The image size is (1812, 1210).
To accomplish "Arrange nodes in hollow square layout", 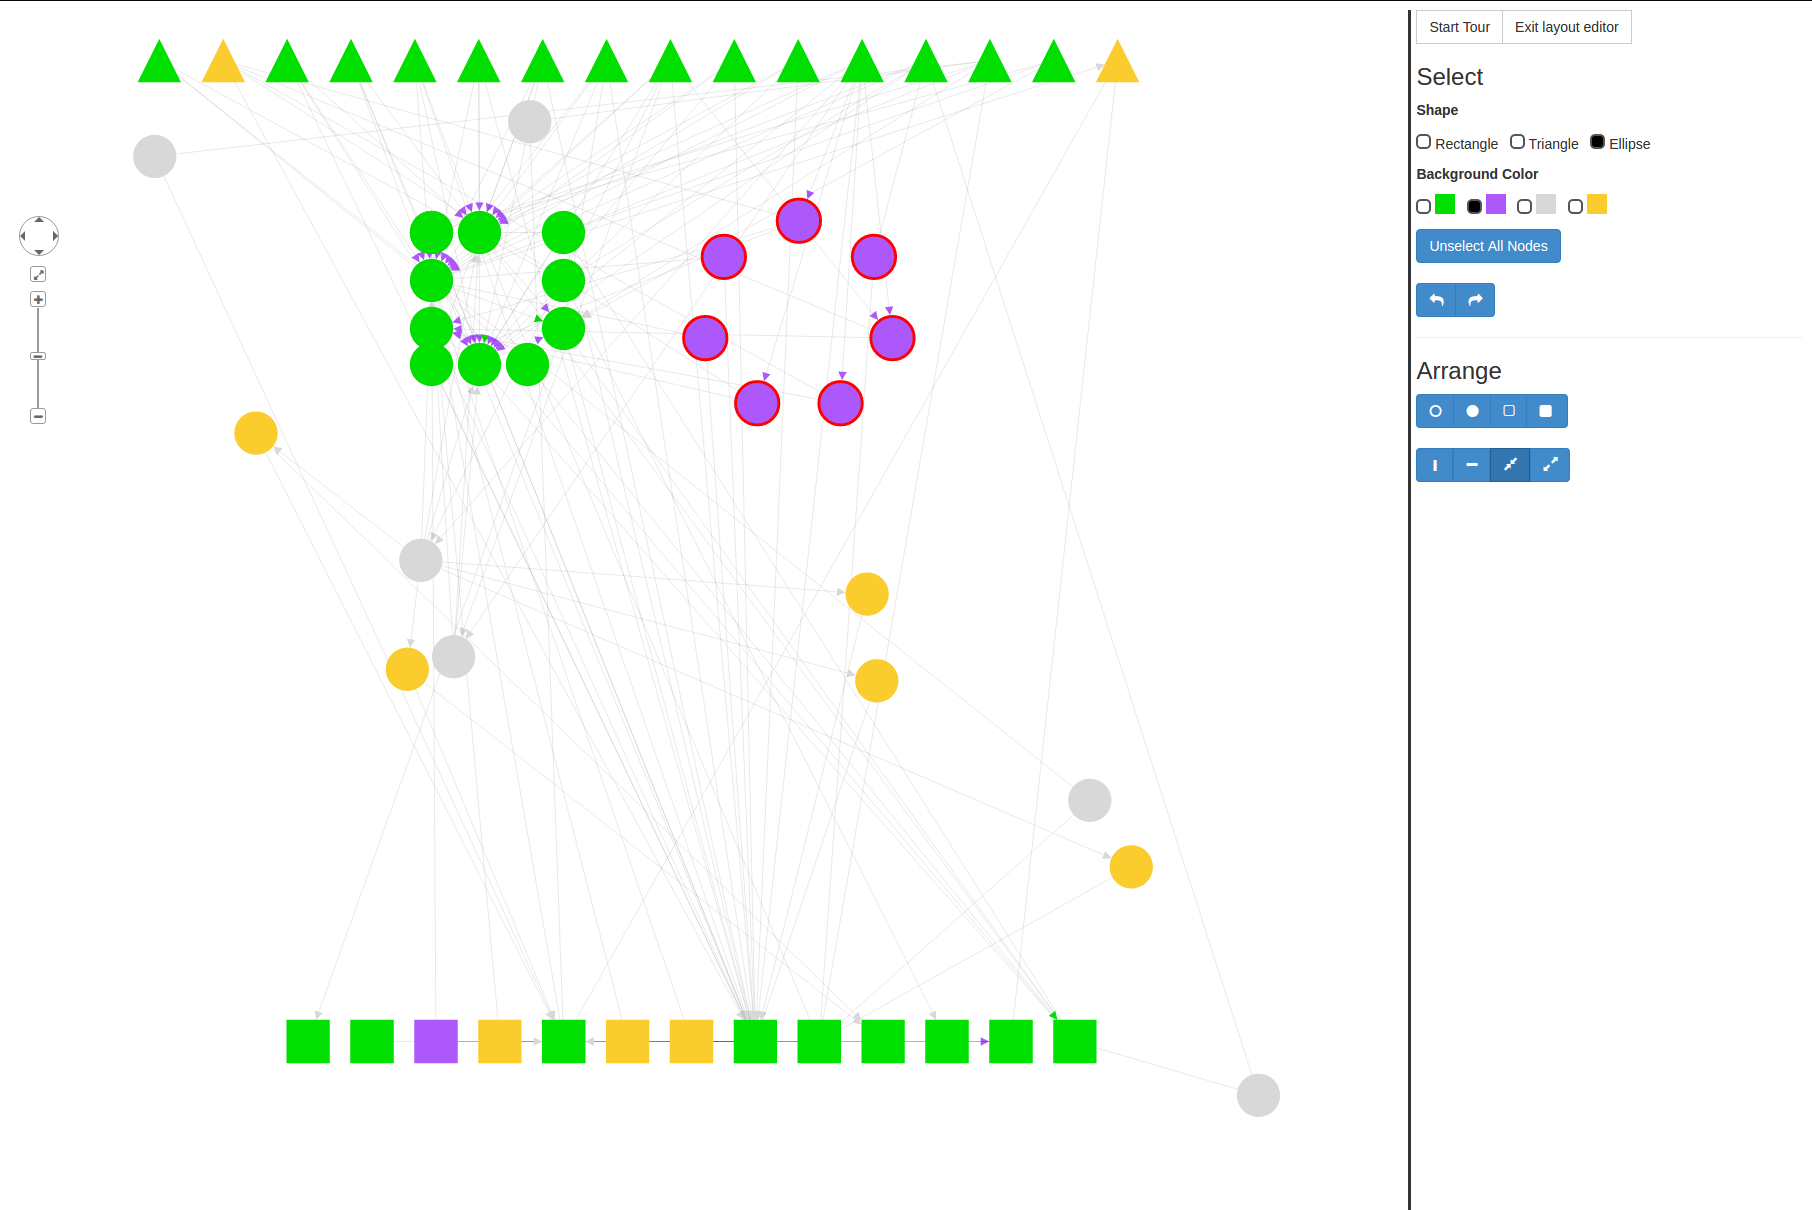I will point(1509,411).
